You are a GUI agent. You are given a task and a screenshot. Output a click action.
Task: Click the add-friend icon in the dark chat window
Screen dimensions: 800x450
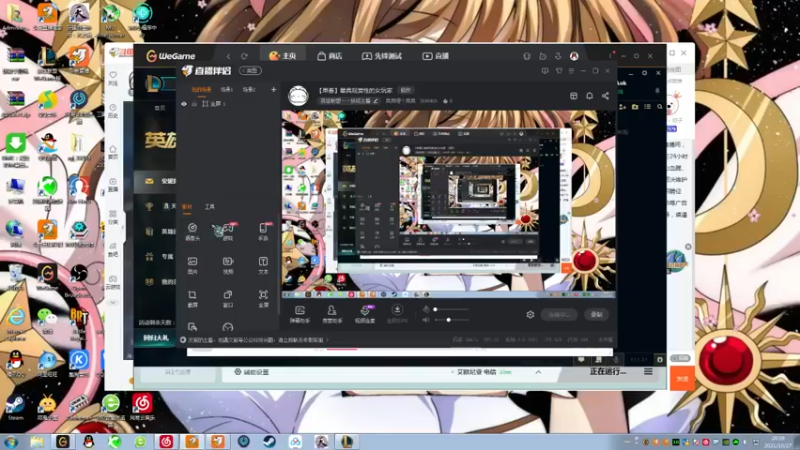point(622,107)
